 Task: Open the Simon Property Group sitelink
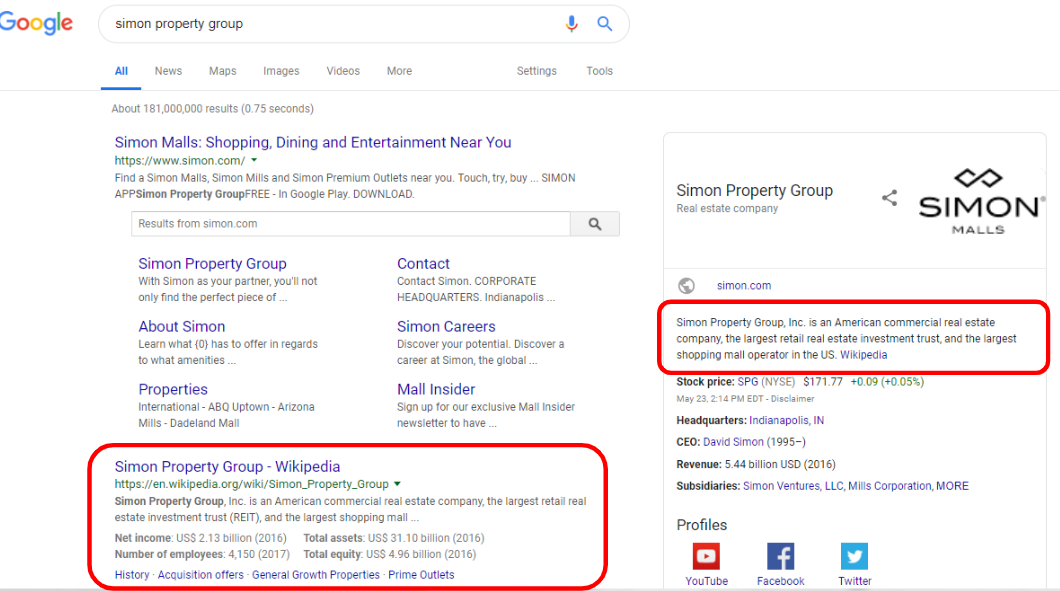click(212, 264)
